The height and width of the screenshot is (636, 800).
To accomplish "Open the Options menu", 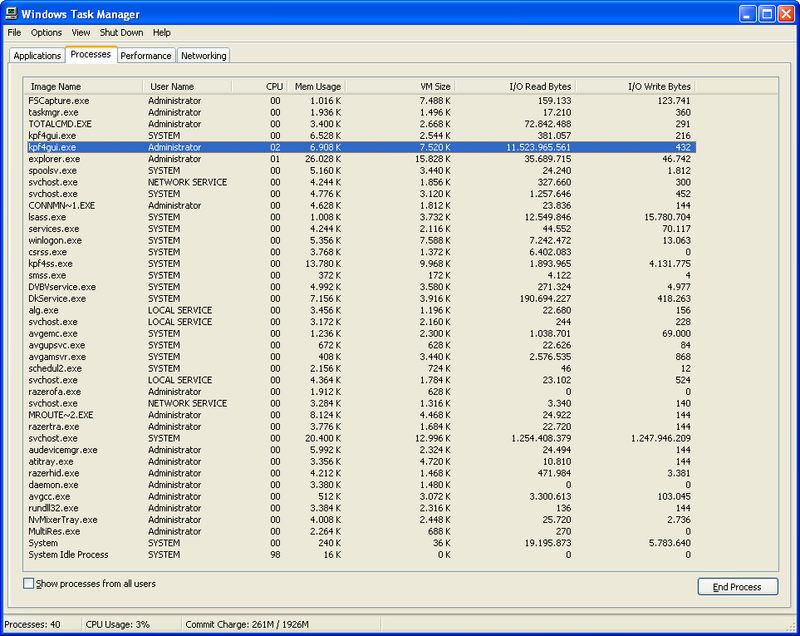I will tap(46, 33).
